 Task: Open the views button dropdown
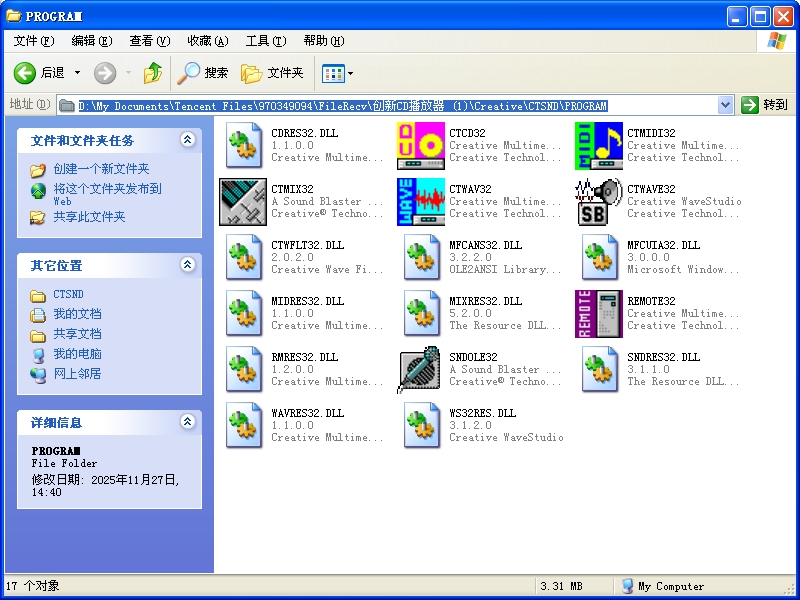[350, 73]
